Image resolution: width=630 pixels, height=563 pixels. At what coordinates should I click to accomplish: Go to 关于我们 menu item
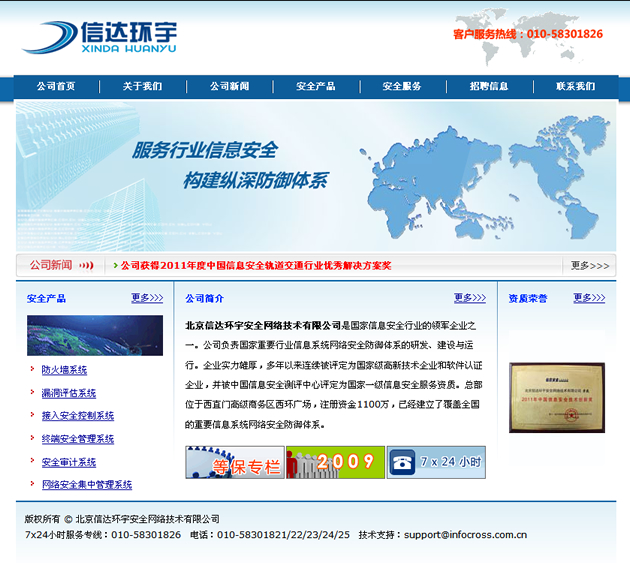click(x=142, y=87)
